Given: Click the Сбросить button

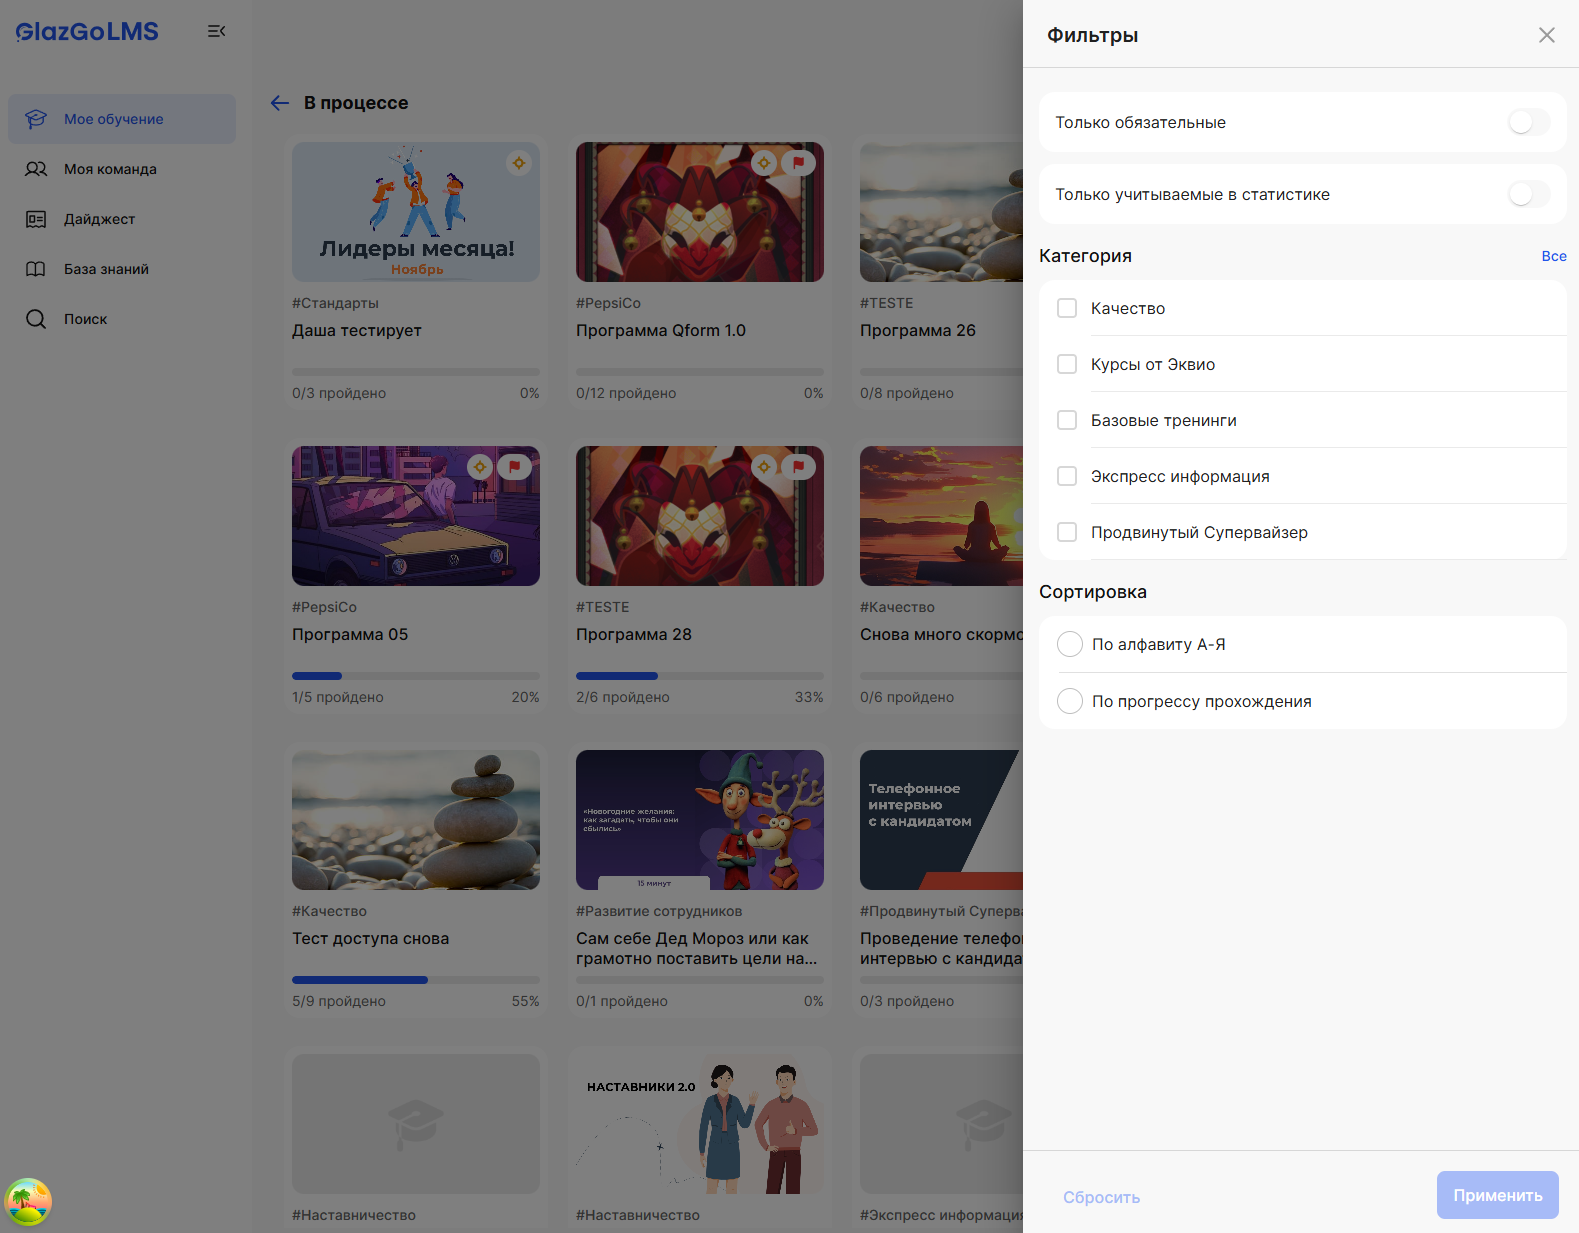Looking at the screenshot, I should (x=1101, y=1197).
